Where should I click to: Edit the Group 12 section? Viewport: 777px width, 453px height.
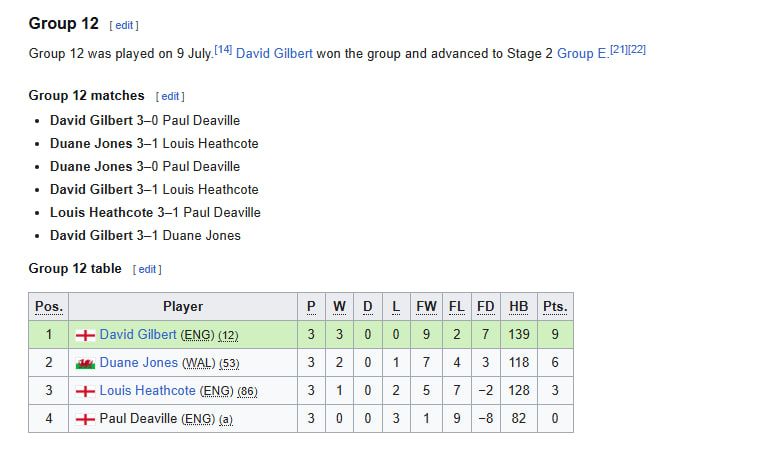pos(124,25)
